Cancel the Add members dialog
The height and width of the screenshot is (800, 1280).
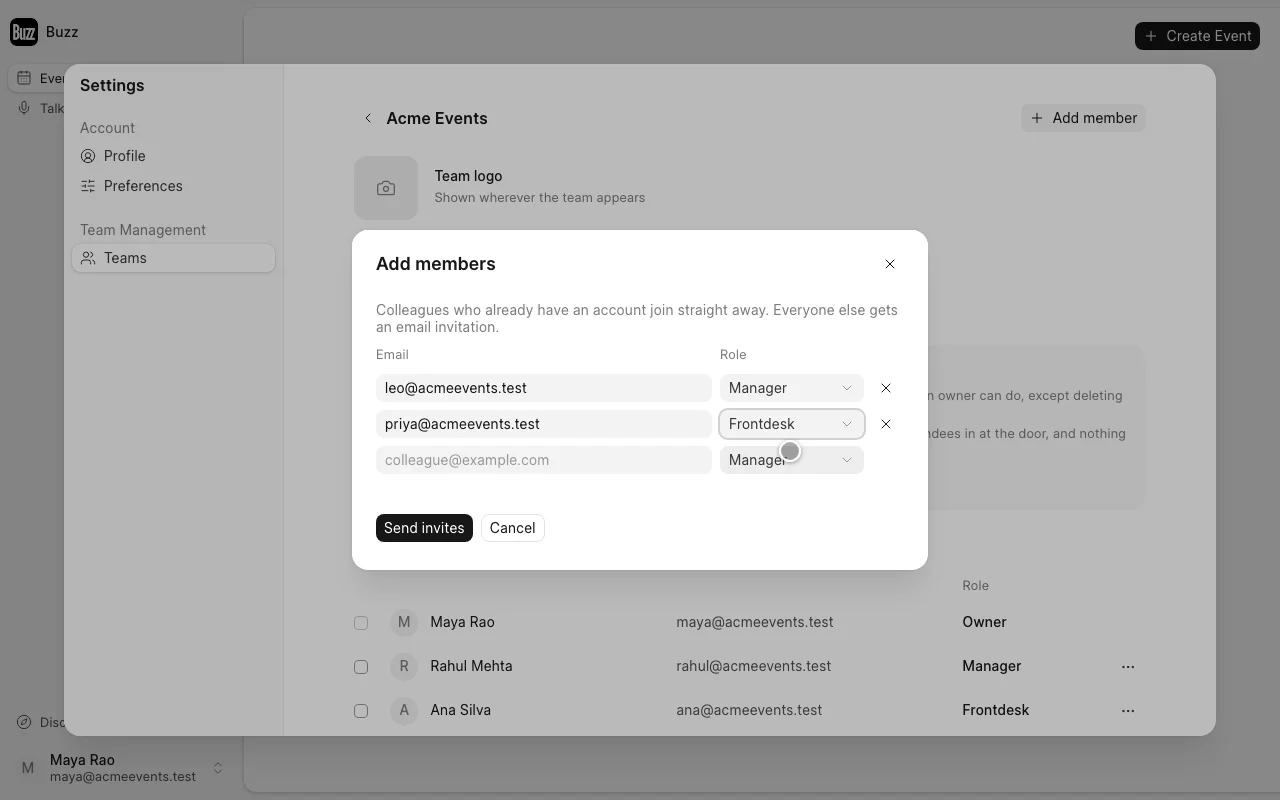(512, 528)
